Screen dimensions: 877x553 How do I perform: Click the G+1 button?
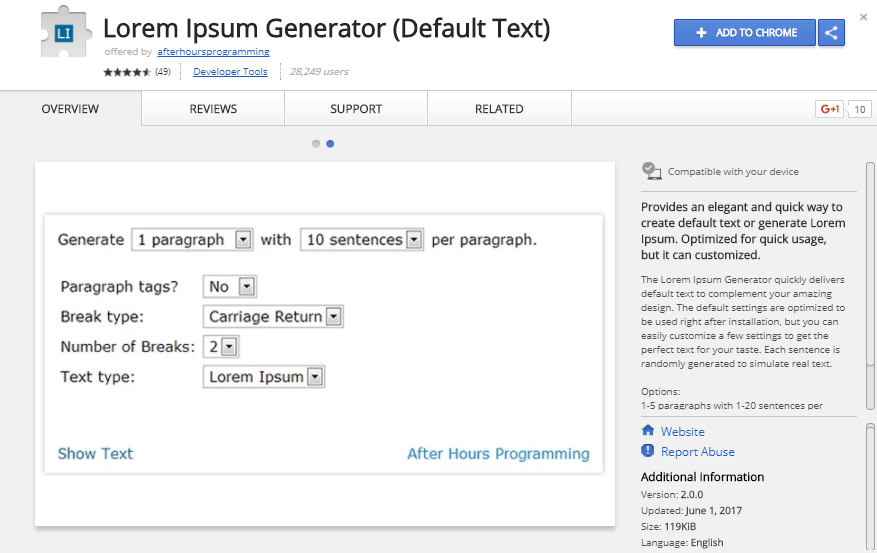coord(829,109)
